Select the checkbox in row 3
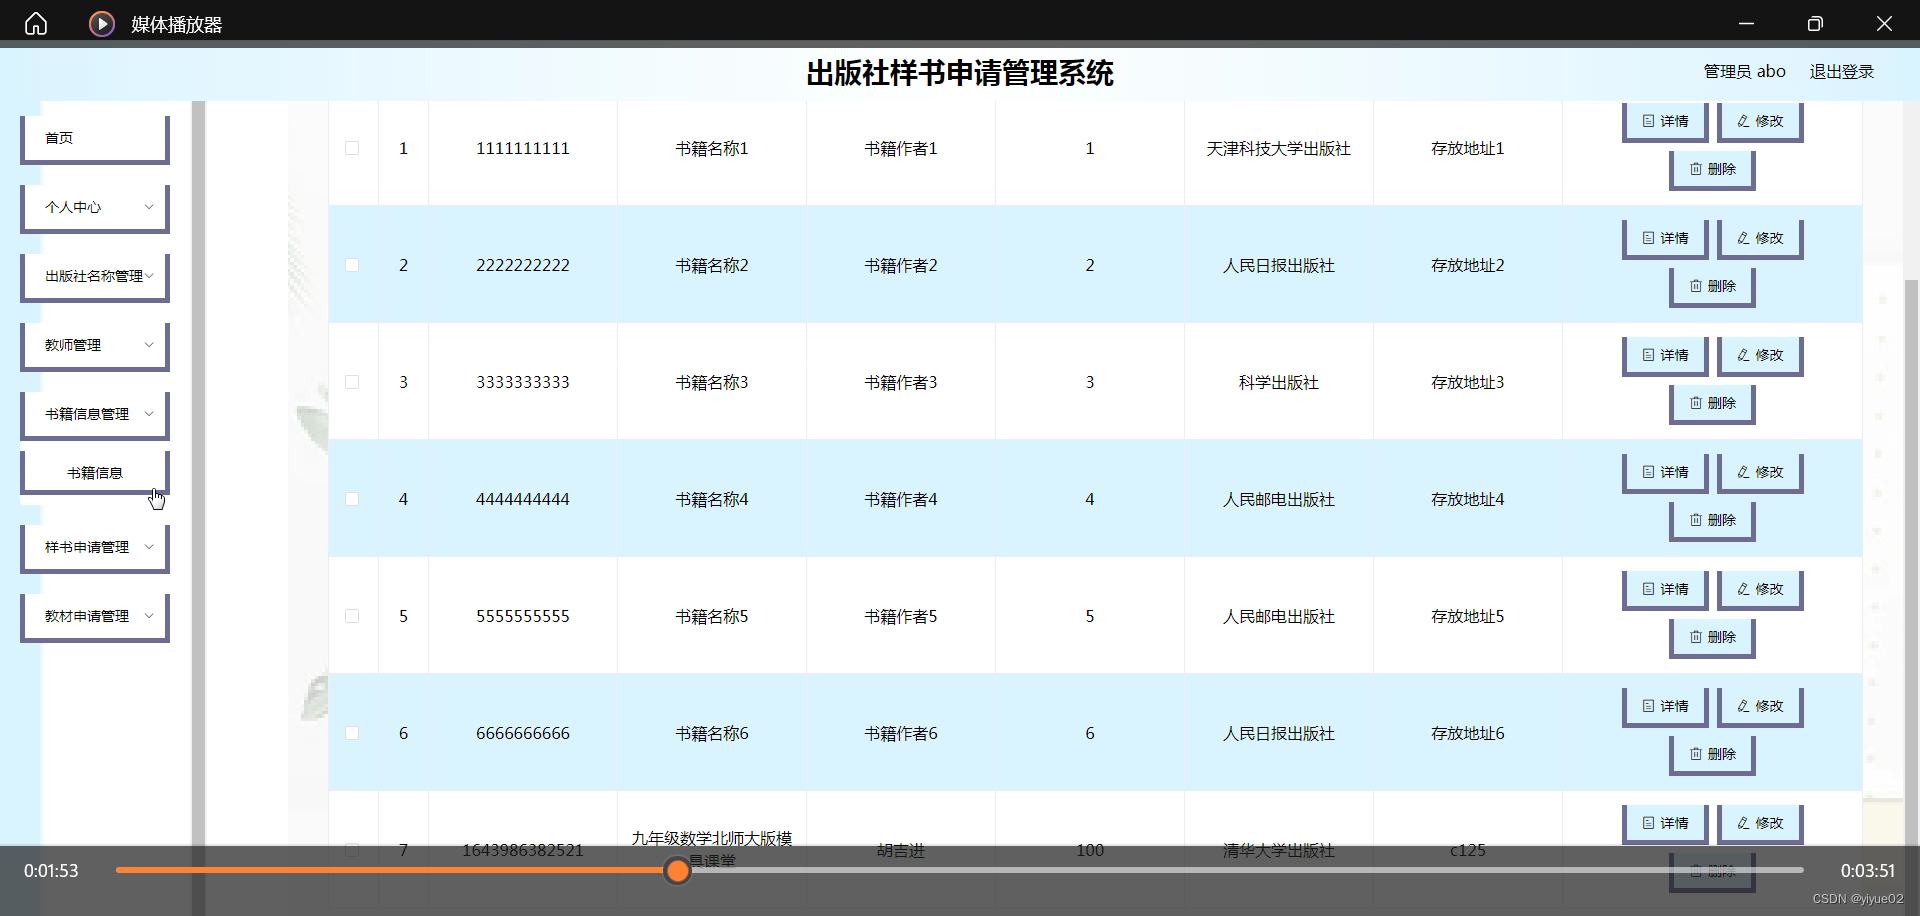The width and height of the screenshot is (1920, 916). point(352,381)
